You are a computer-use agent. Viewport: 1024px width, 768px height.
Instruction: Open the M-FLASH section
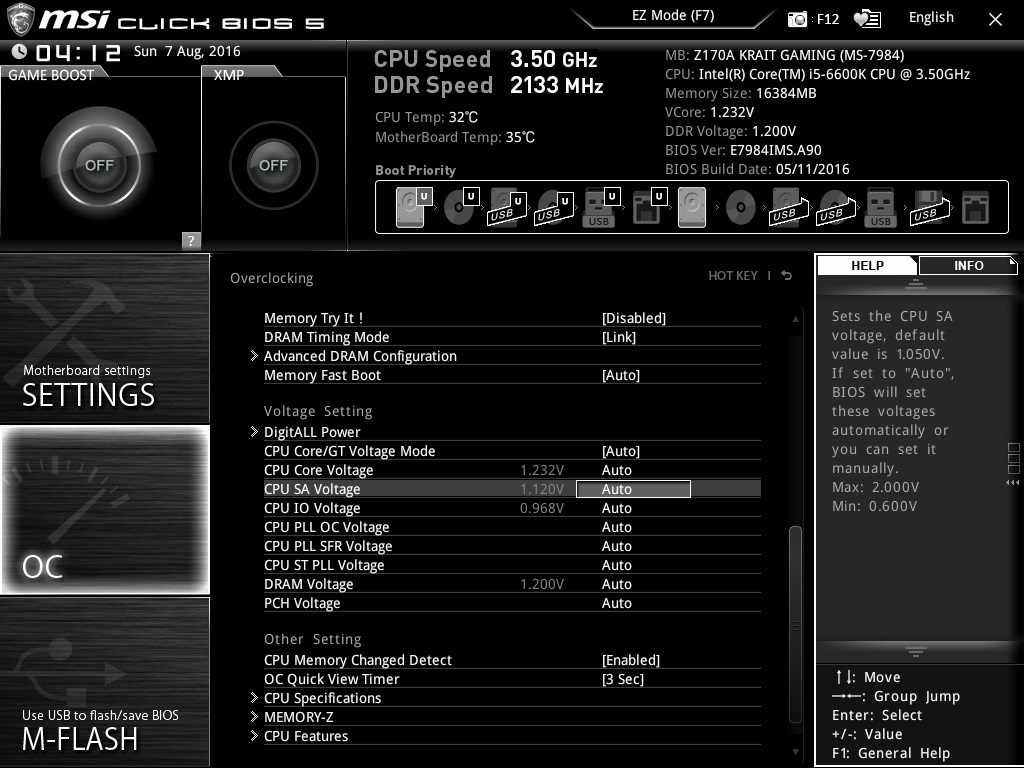104,682
